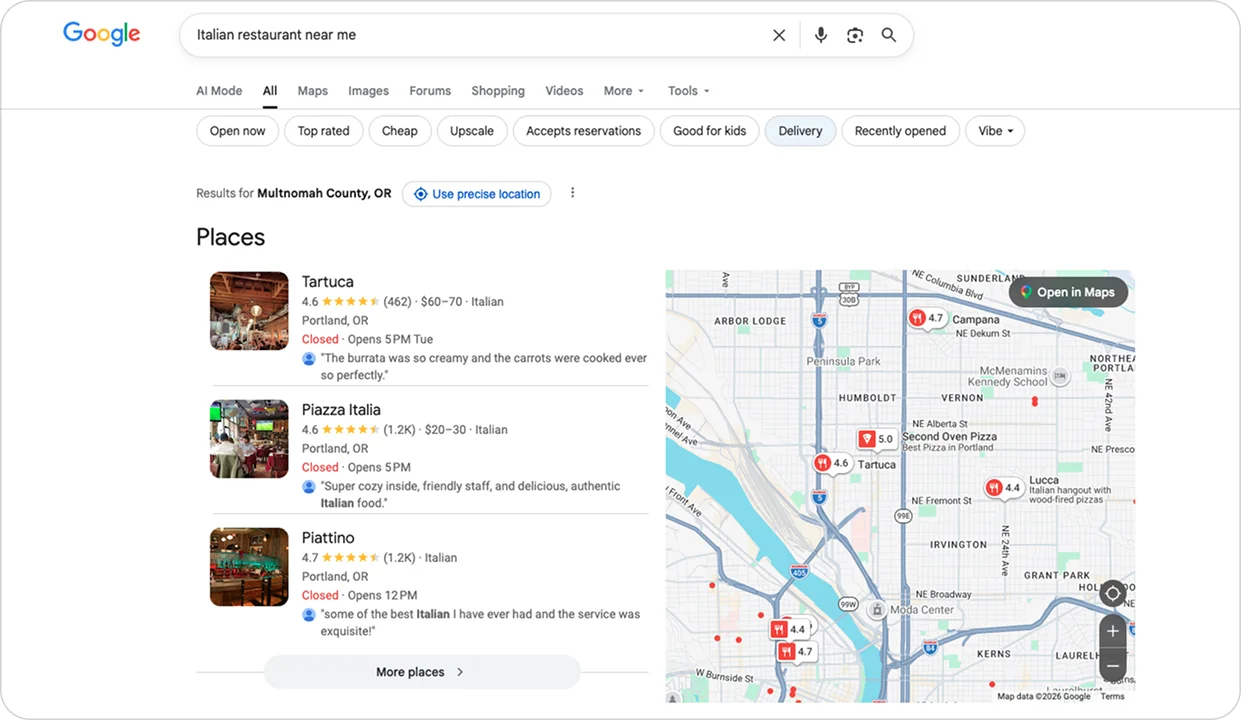Open the Tools dropdown
Viewport: 1241px width, 720px height.
click(x=689, y=91)
